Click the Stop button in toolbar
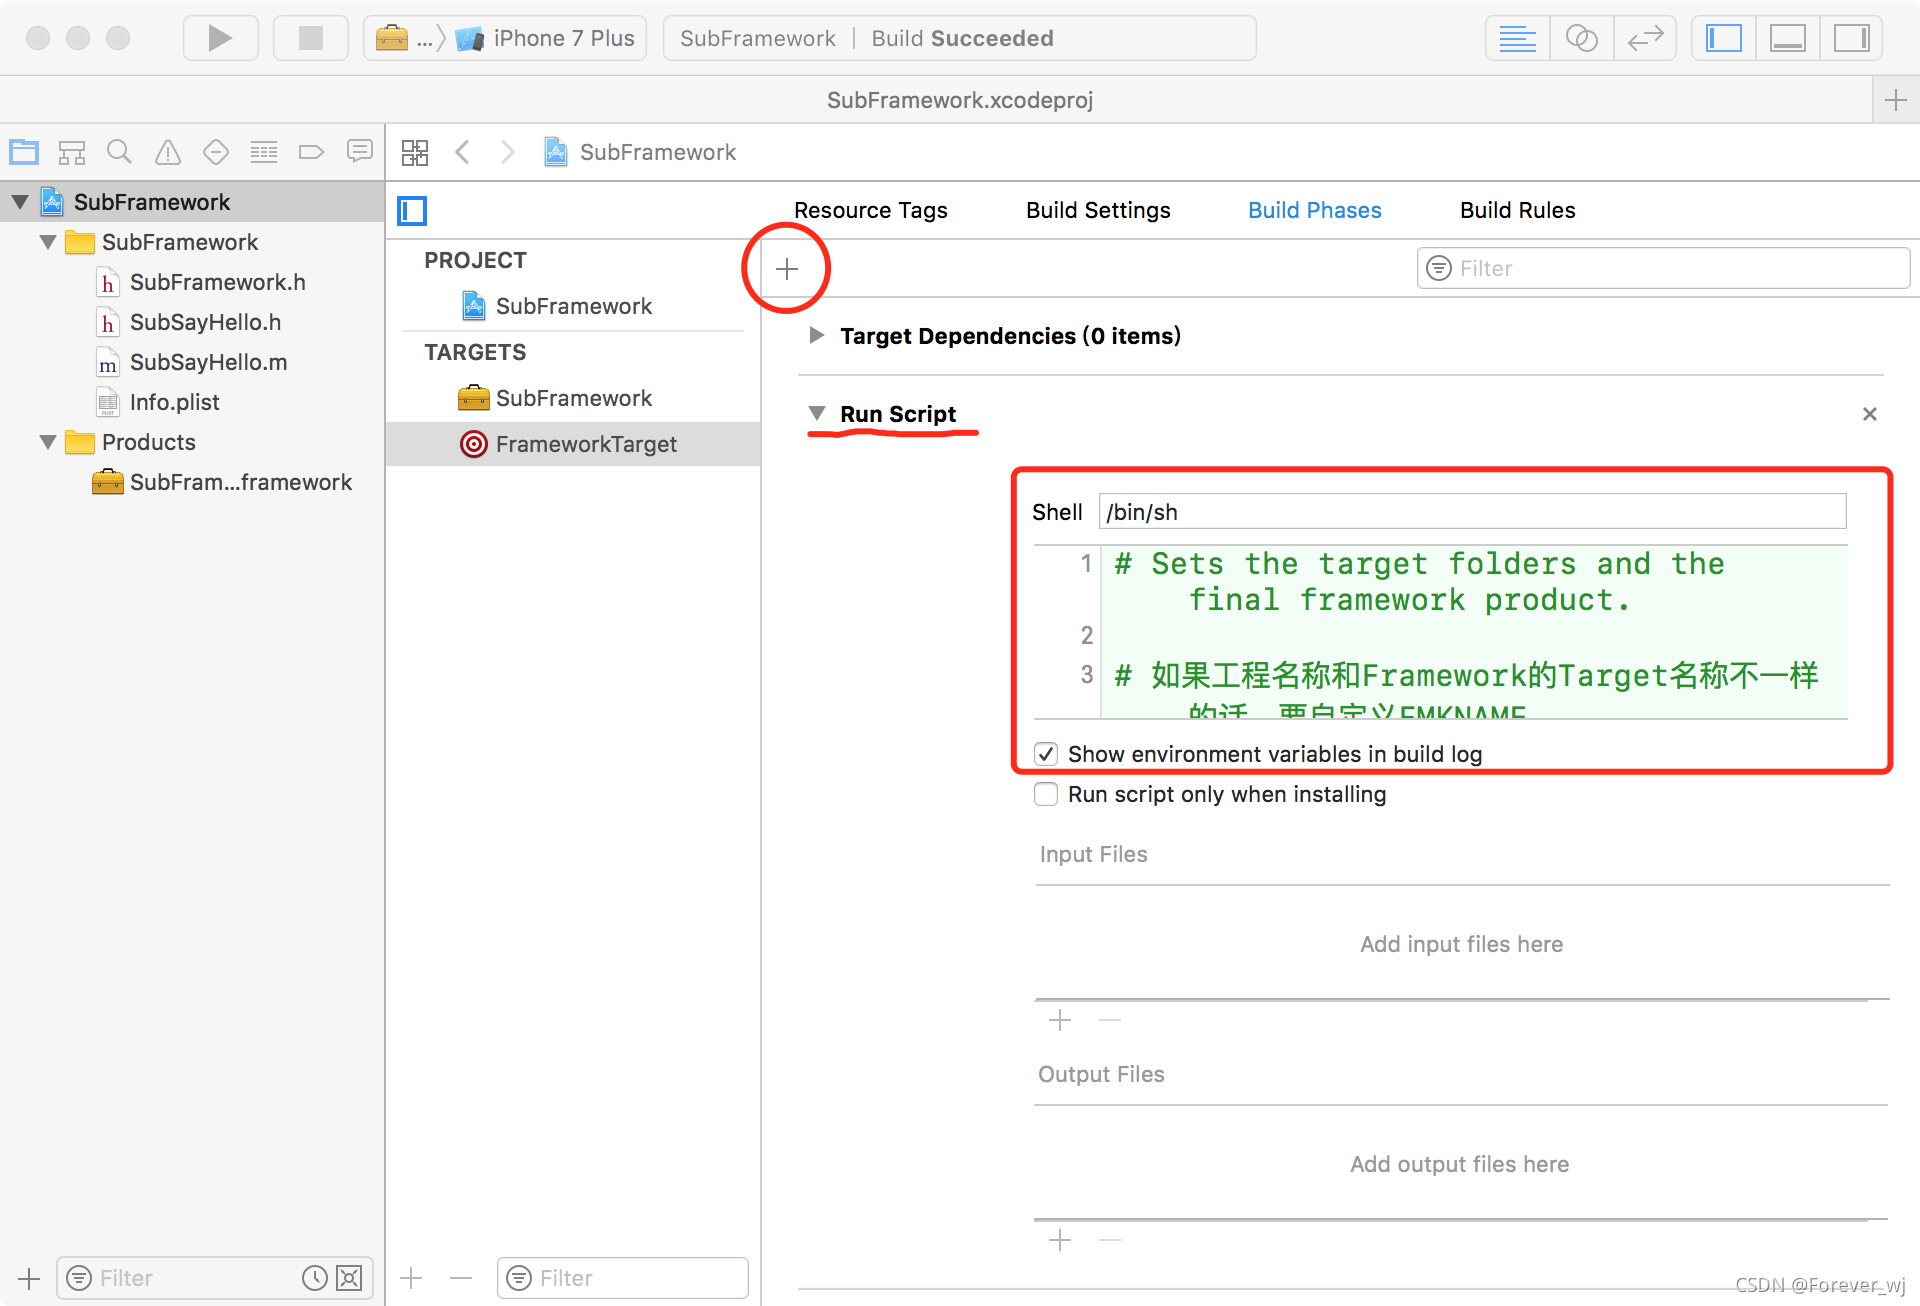This screenshot has width=1920, height=1306. (x=311, y=38)
